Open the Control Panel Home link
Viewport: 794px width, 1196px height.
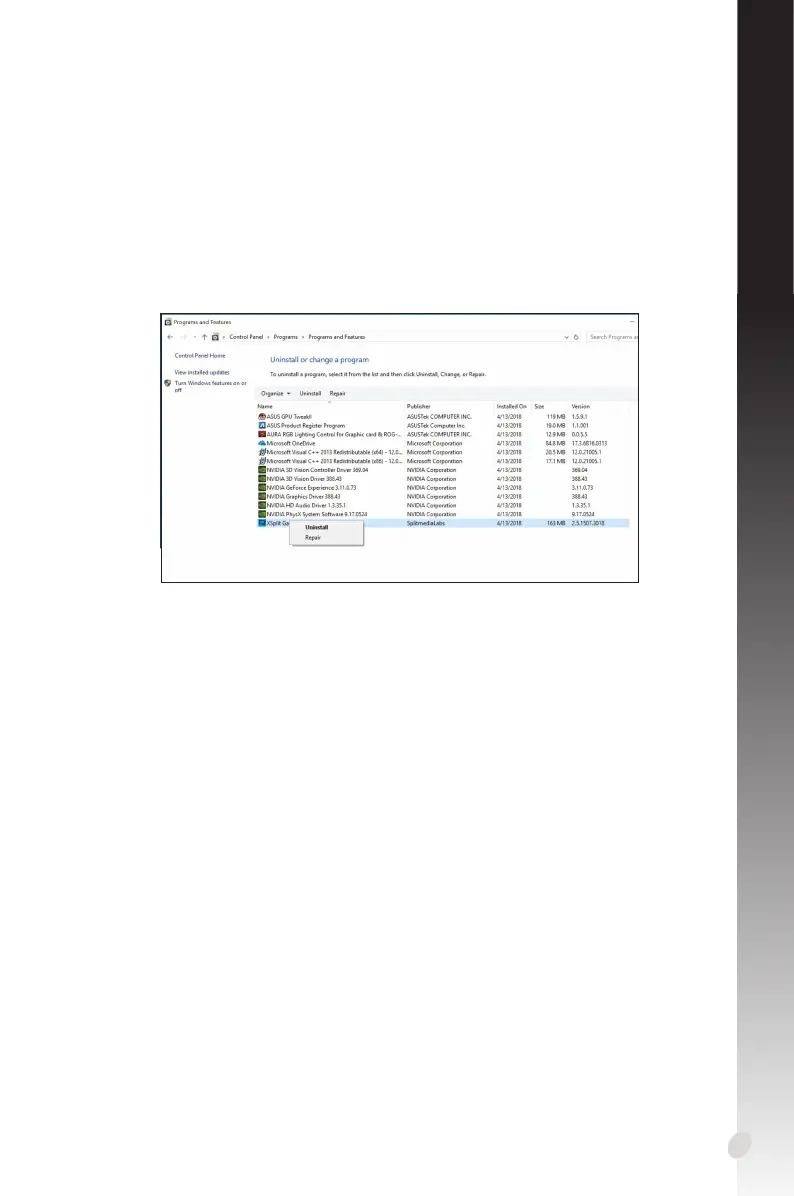(x=200, y=355)
